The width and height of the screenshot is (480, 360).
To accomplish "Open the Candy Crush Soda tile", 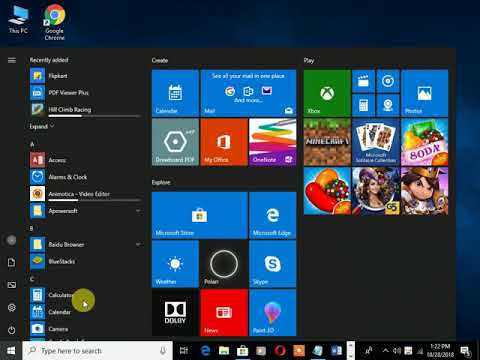I will (425, 142).
